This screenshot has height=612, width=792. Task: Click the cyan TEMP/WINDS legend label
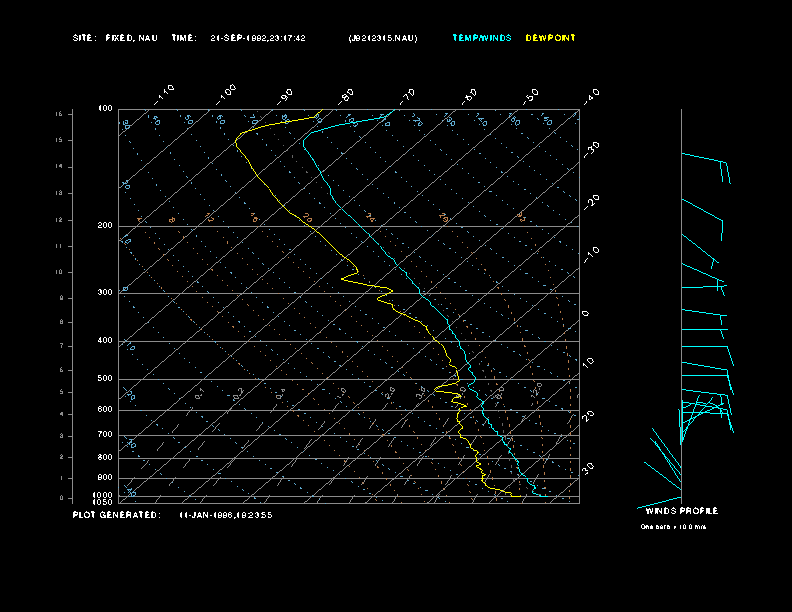point(481,38)
